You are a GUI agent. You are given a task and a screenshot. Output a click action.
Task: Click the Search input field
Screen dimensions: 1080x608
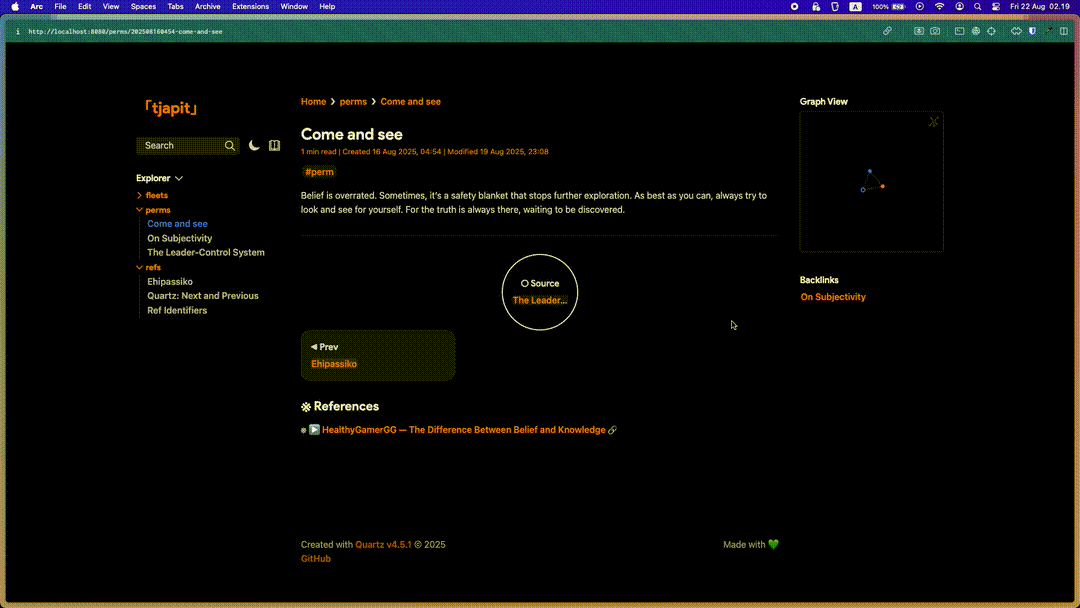tap(180, 146)
